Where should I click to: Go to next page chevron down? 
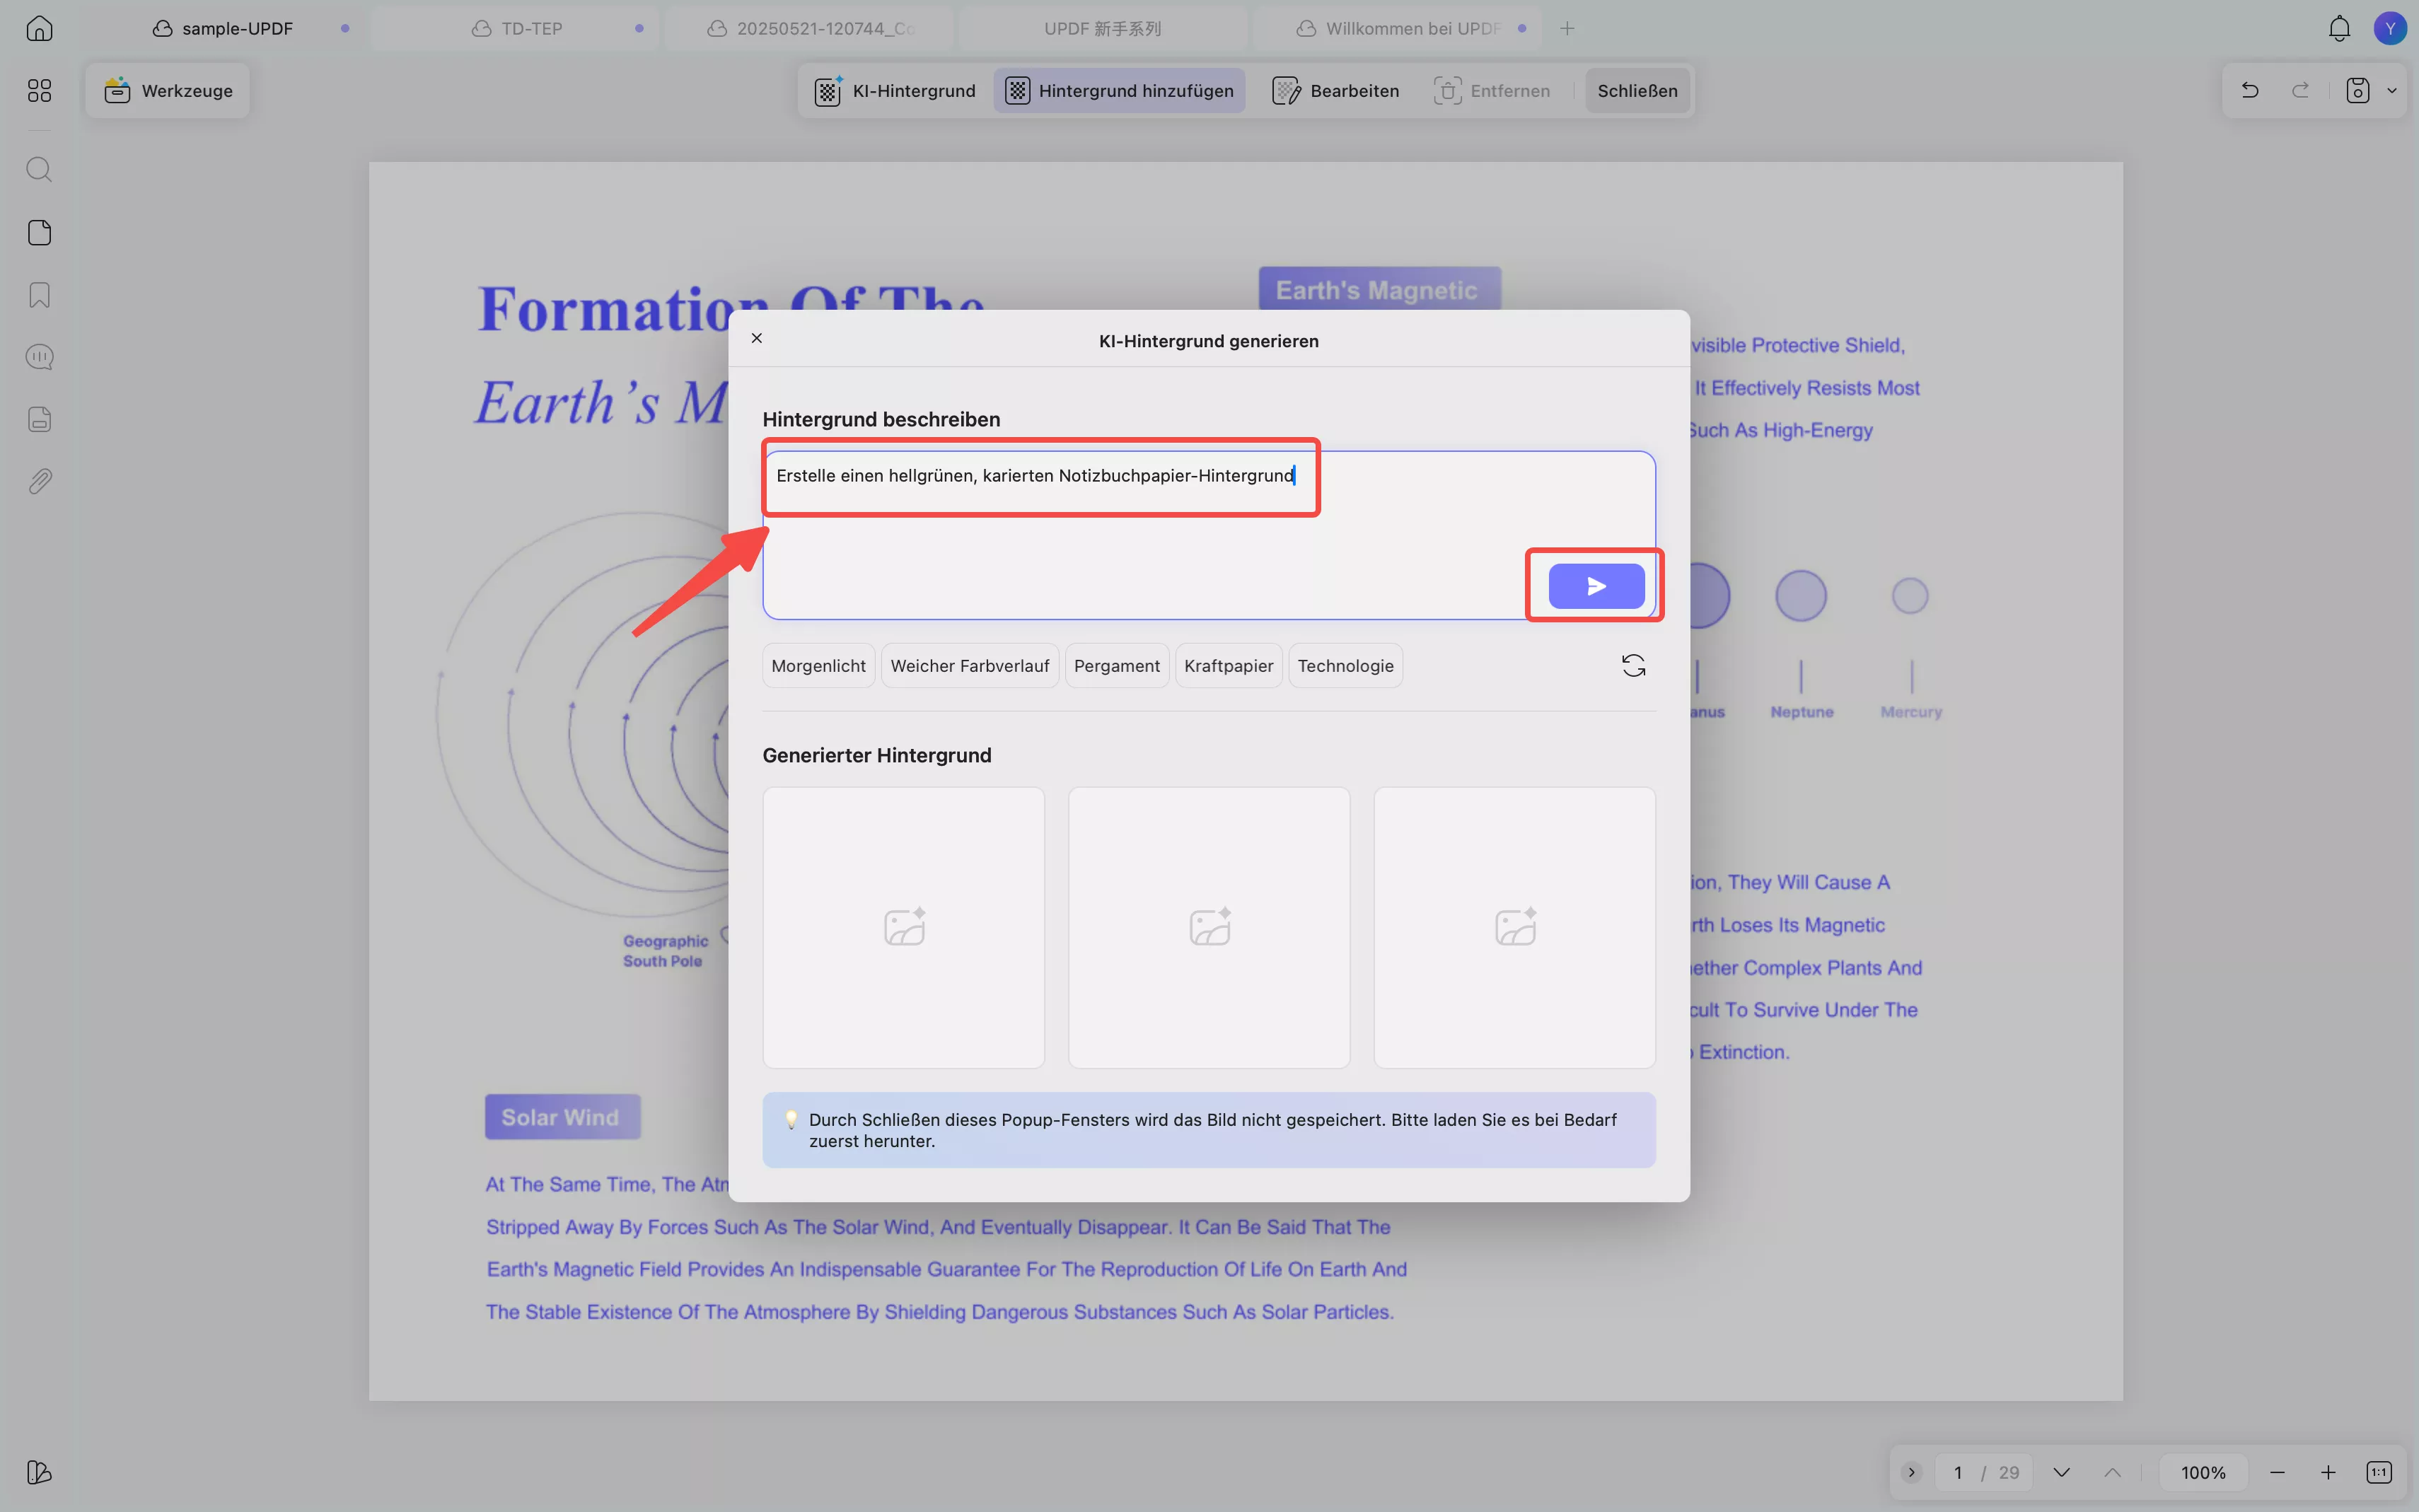(x=2061, y=1472)
